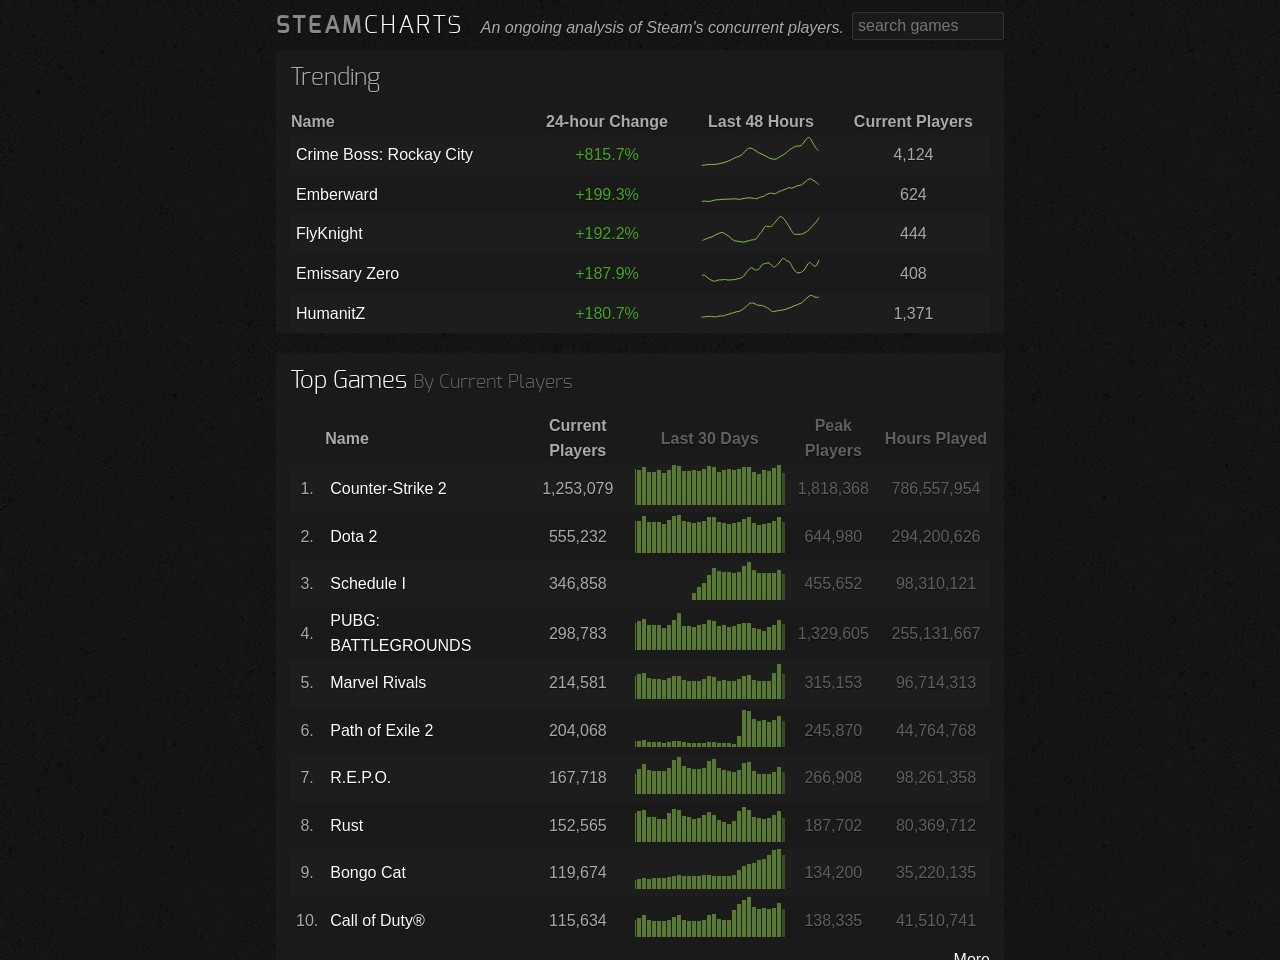
Task: Open Crime Boss: Rockay City page
Action: [x=384, y=154]
